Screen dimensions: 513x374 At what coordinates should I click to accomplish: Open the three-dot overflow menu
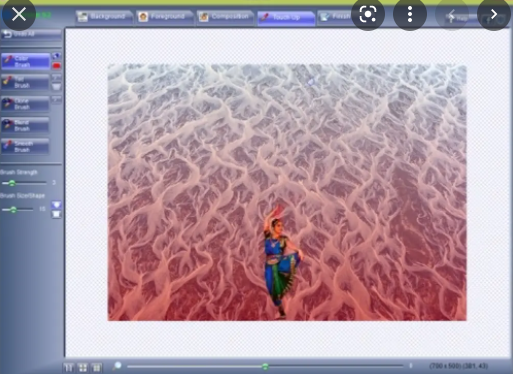[x=410, y=14]
